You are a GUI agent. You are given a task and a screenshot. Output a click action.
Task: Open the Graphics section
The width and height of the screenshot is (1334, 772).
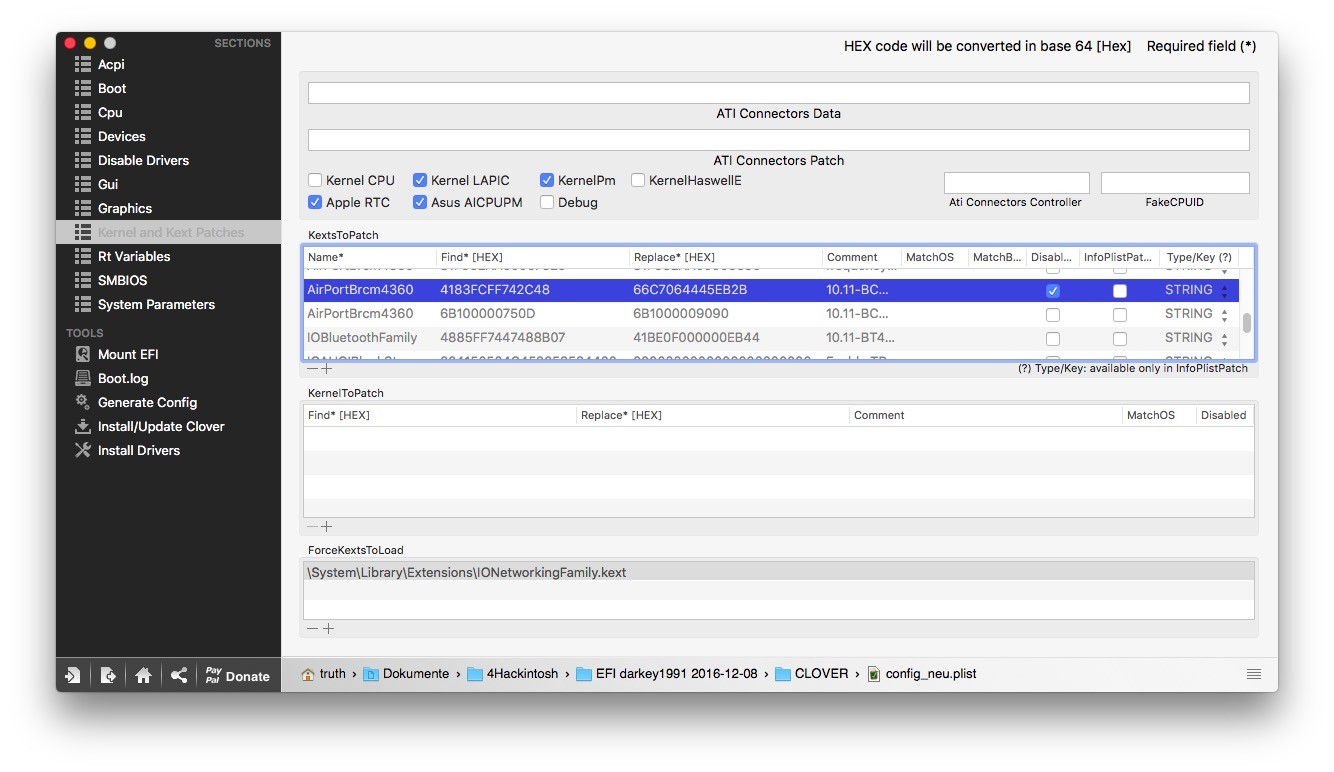point(125,208)
